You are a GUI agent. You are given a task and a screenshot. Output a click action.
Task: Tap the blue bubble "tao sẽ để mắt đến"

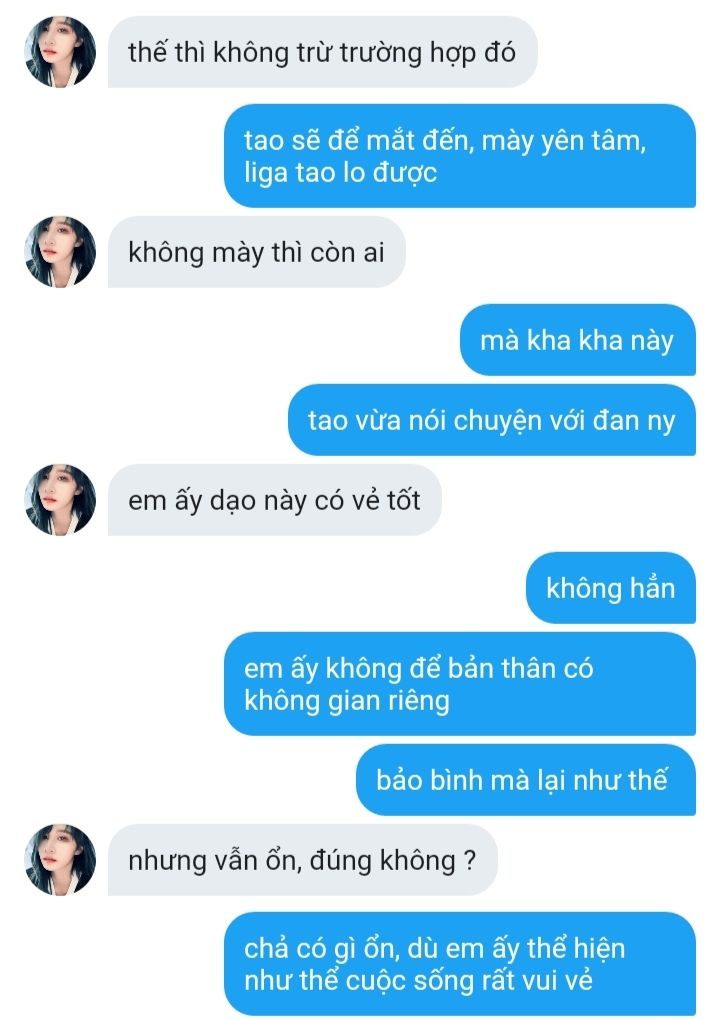pyautogui.click(x=460, y=156)
